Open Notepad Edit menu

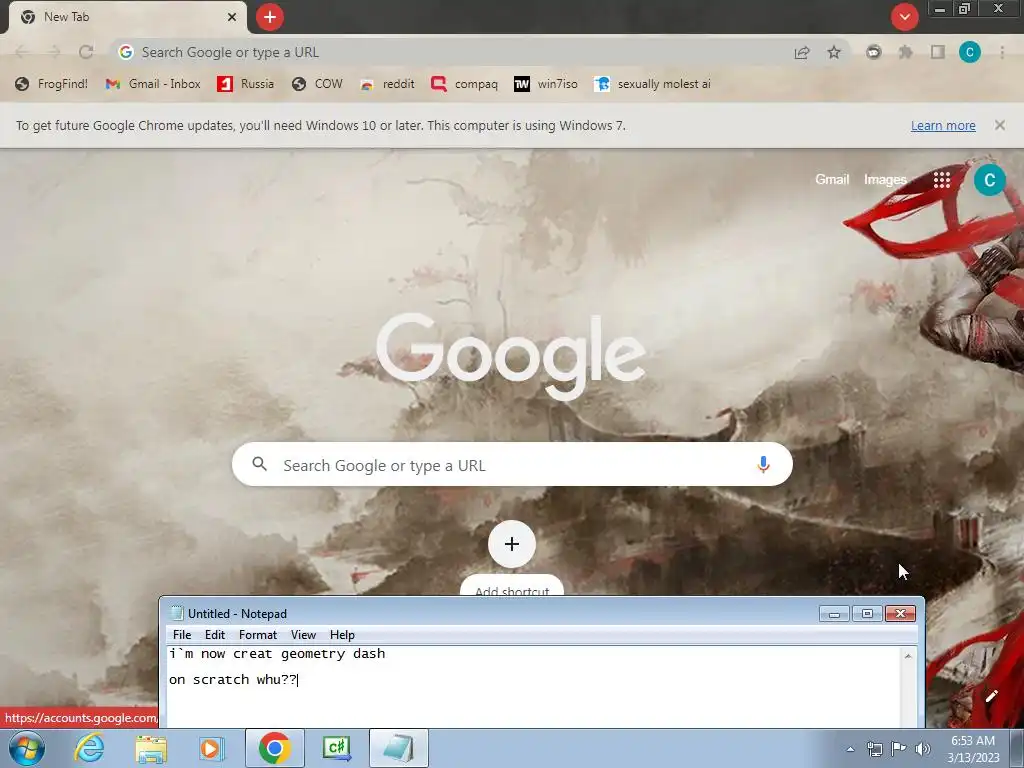pos(215,635)
